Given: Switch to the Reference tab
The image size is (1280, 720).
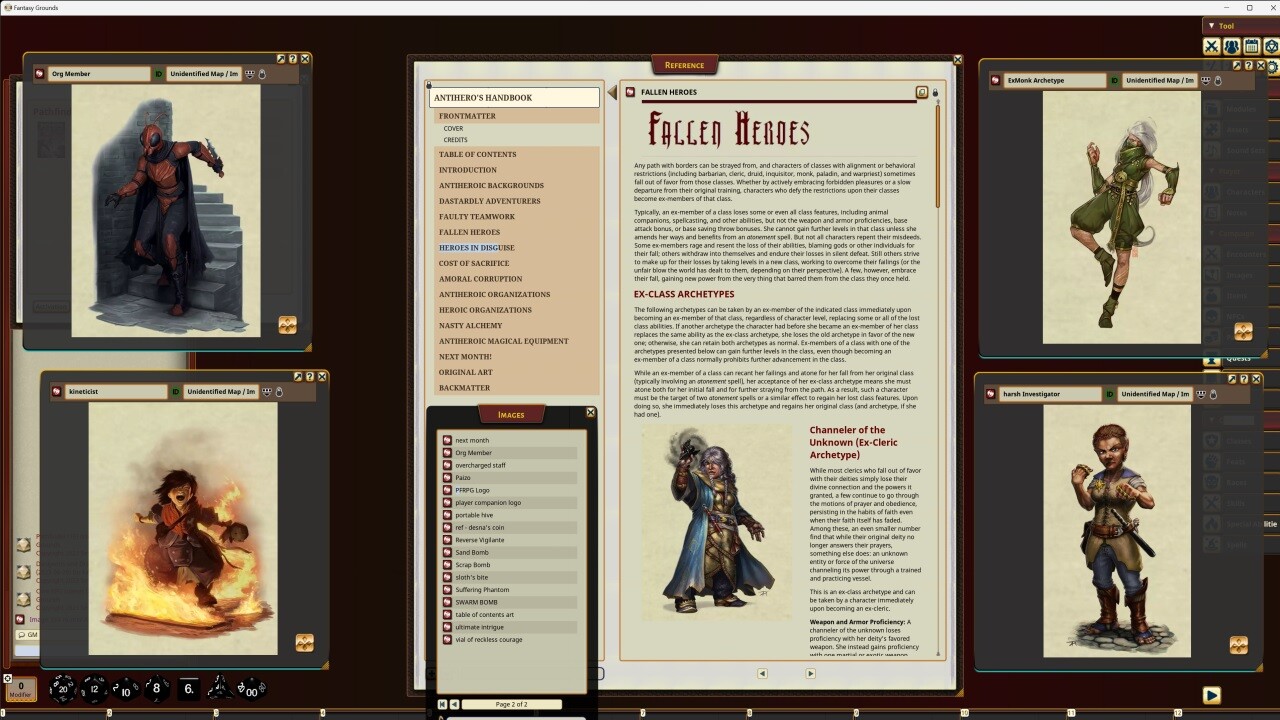Looking at the screenshot, I should [x=684, y=64].
